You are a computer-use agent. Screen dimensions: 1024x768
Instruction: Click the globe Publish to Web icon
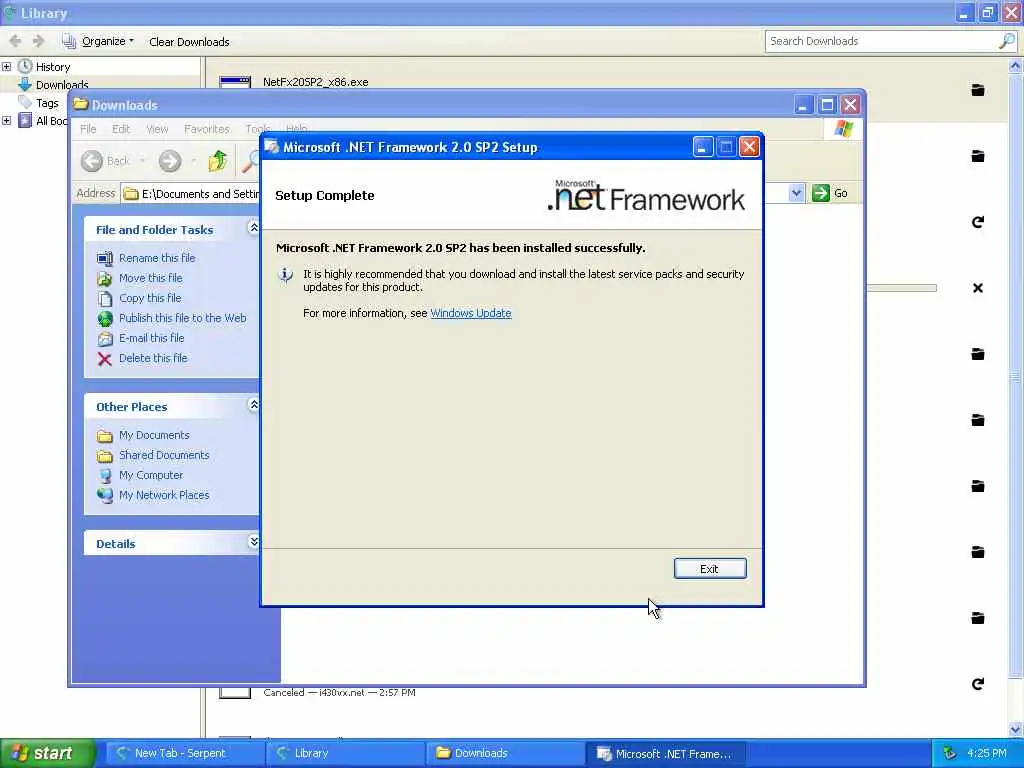pos(104,319)
